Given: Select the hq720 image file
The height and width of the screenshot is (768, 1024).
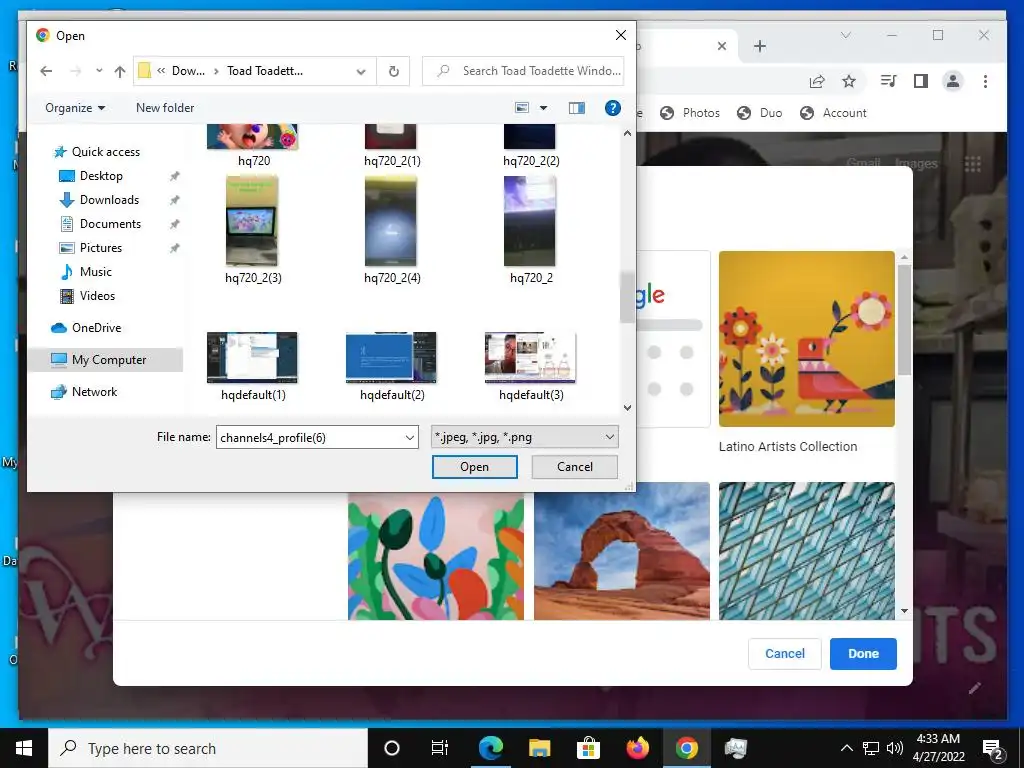Looking at the screenshot, I should (253, 145).
